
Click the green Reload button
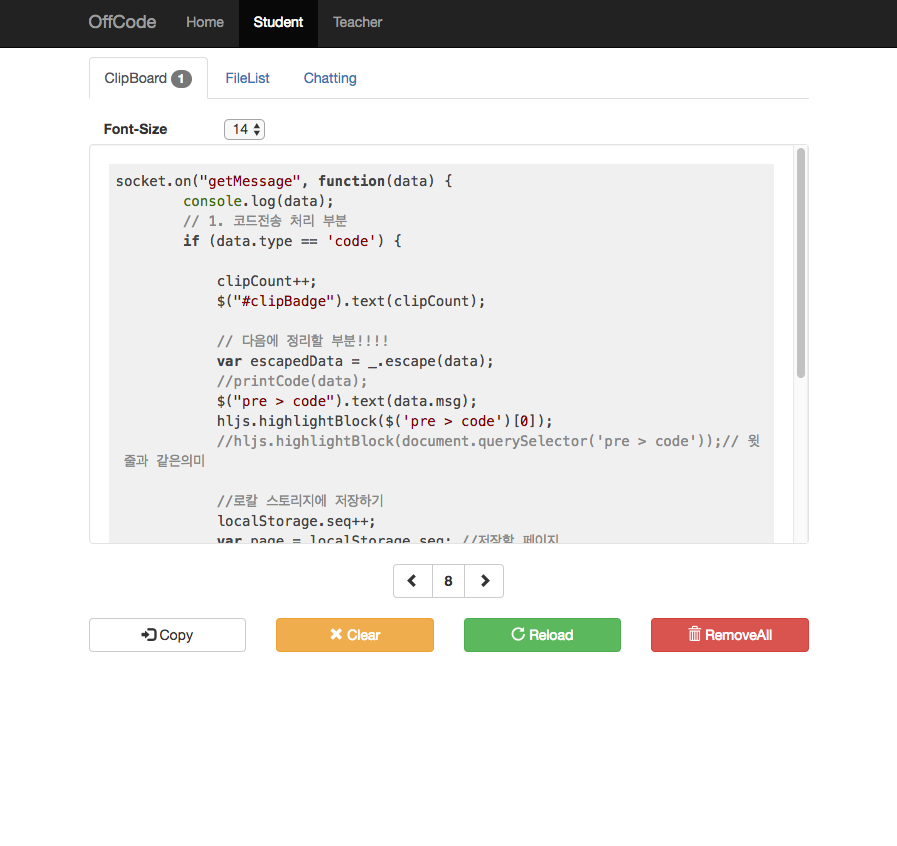click(x=542, y=635)
